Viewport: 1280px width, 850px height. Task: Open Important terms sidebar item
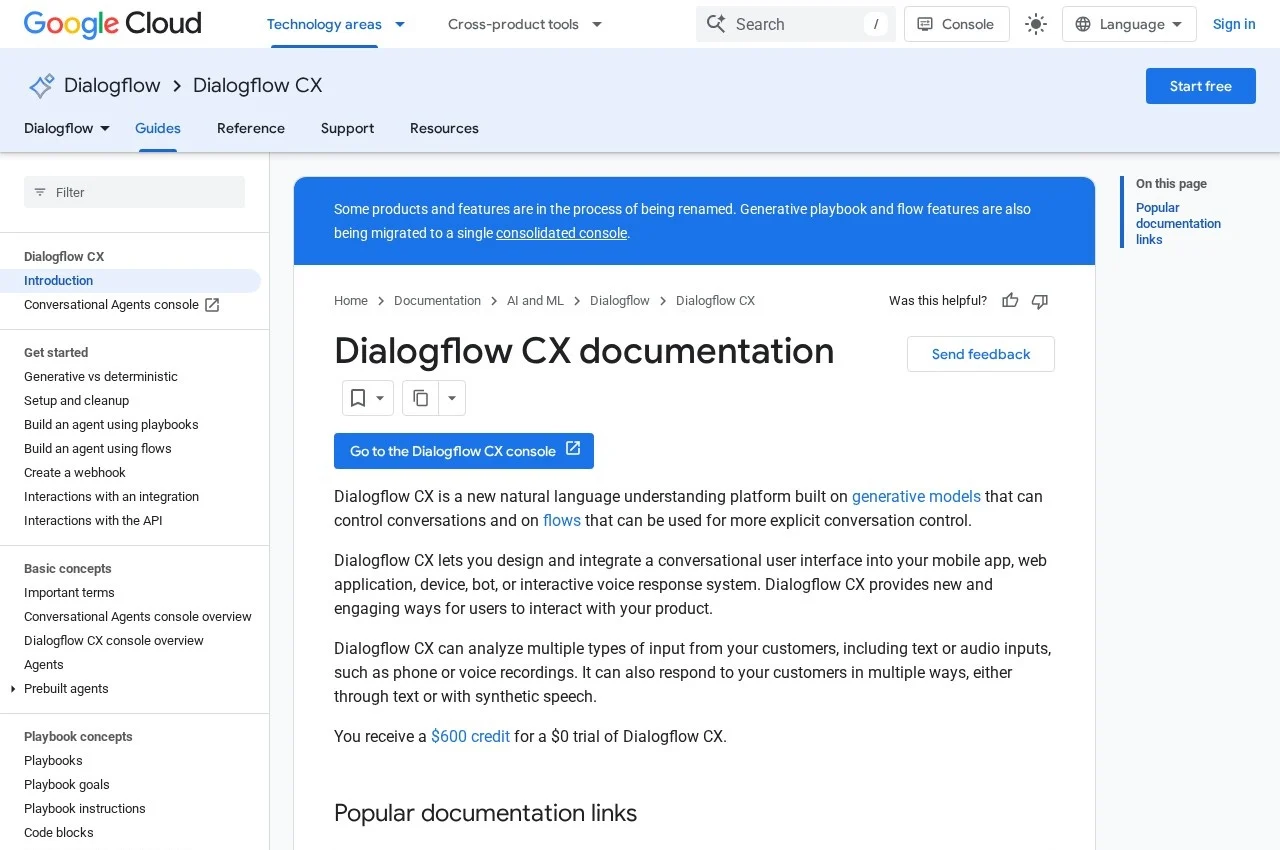click(x=69, y=593)
